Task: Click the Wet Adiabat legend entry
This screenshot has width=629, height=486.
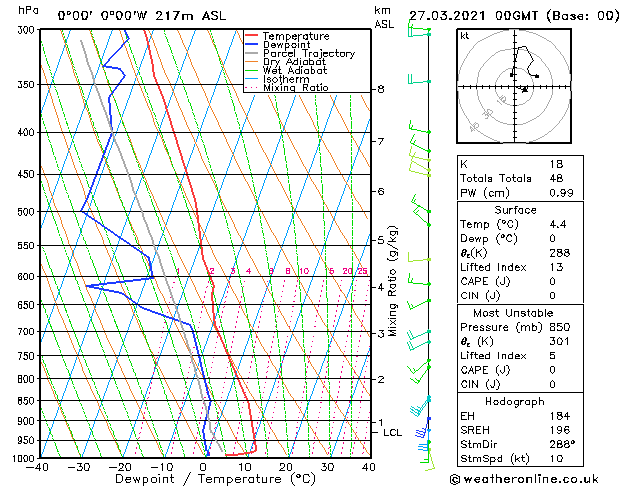Action: pos(295,70)
